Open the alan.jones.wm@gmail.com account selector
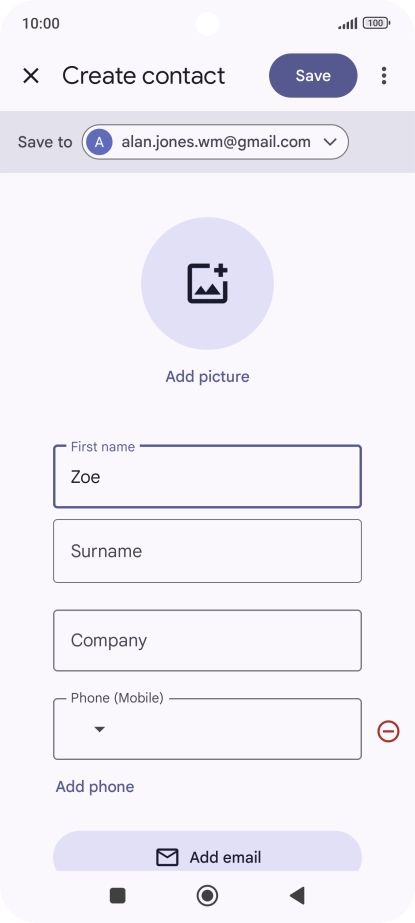Viewport: 415px width, 923px height. pyautogui.click(x=215, y=142)
